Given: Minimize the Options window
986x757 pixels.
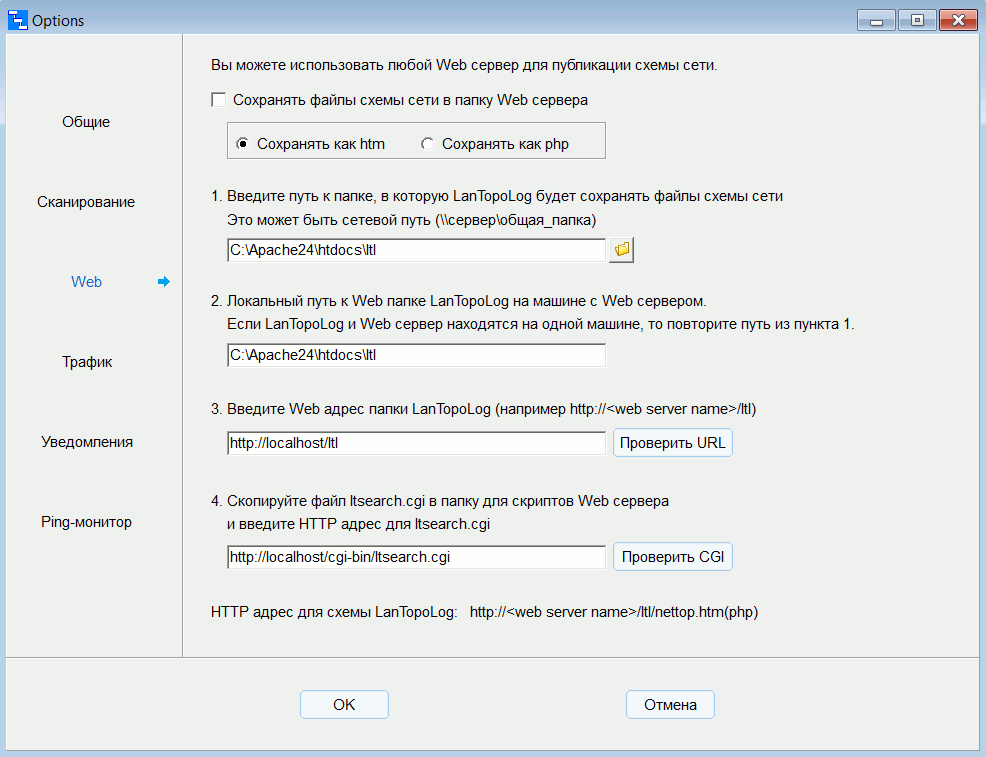Looking at the screenshot, I should point(876,20).
